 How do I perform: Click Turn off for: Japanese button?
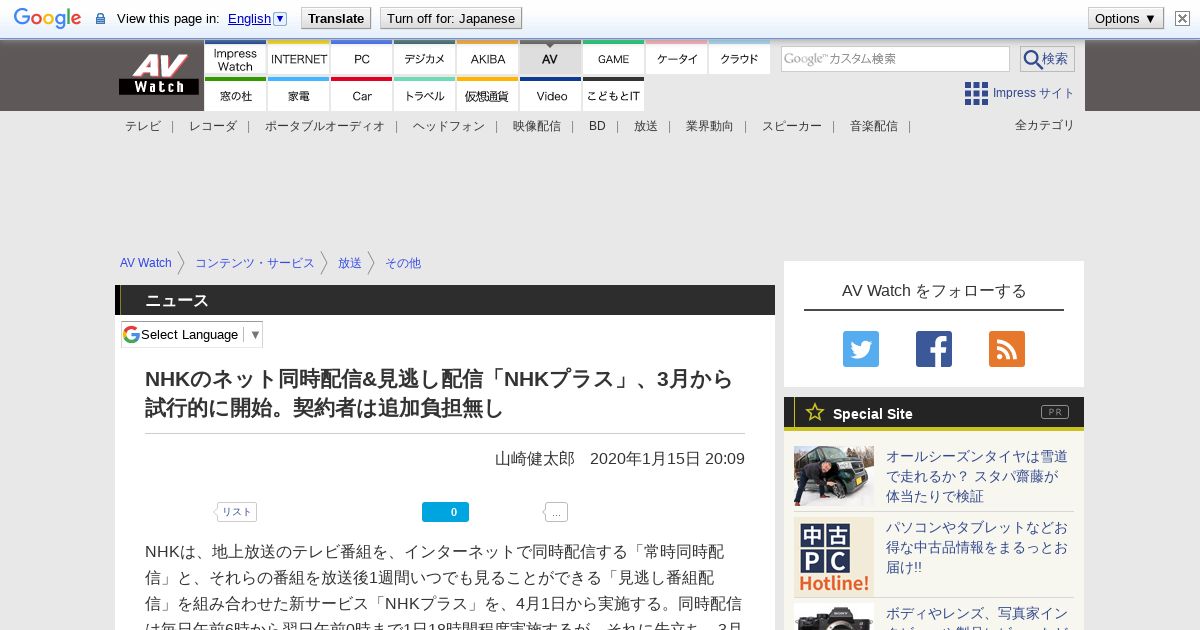[451, 18]
